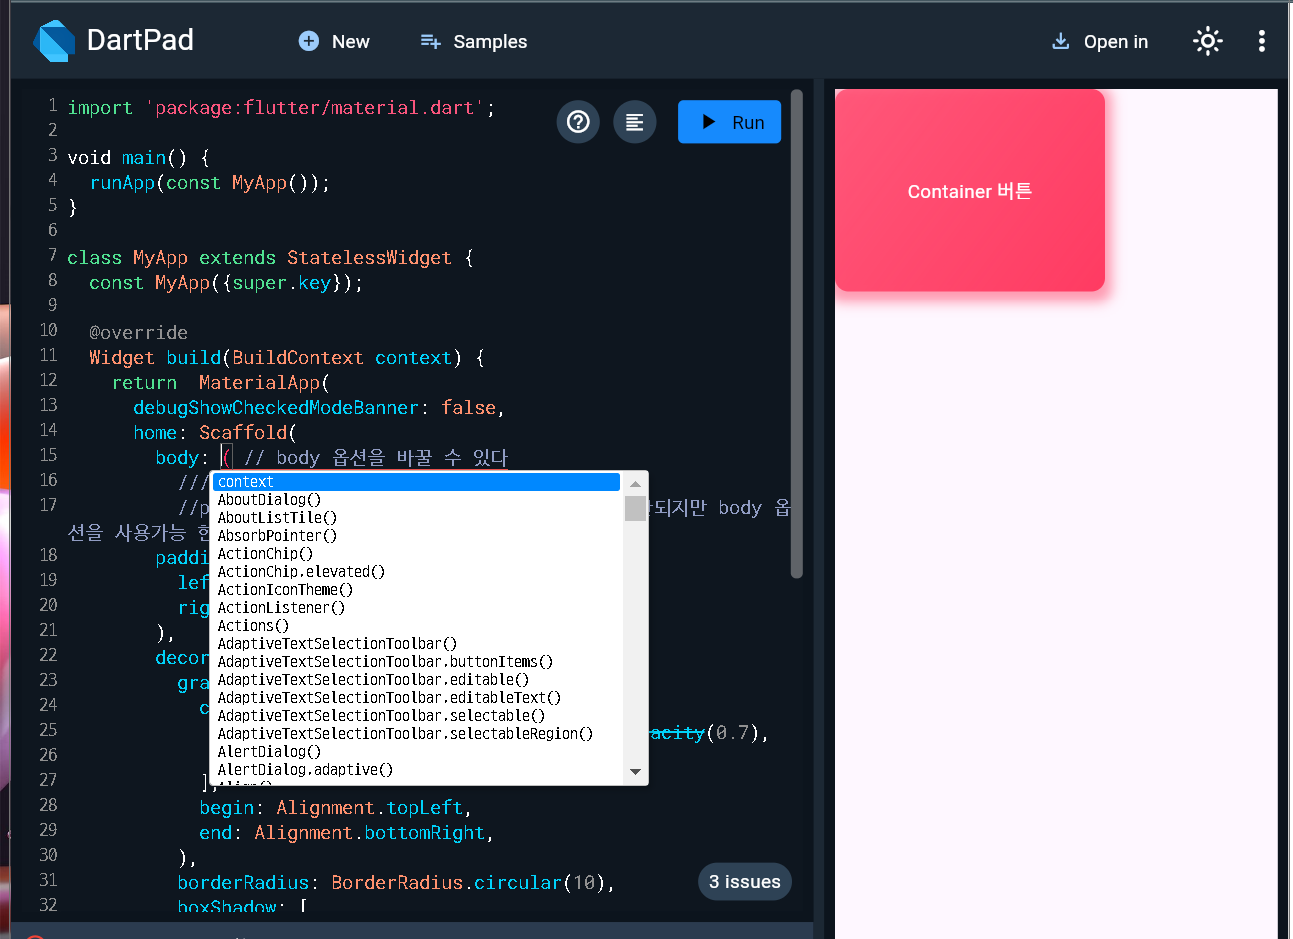Choose AdaptiveTextSelectionToolbar.selectableRegion() suggestion
Screen dimensions: 1293x939
click(416, 734)
